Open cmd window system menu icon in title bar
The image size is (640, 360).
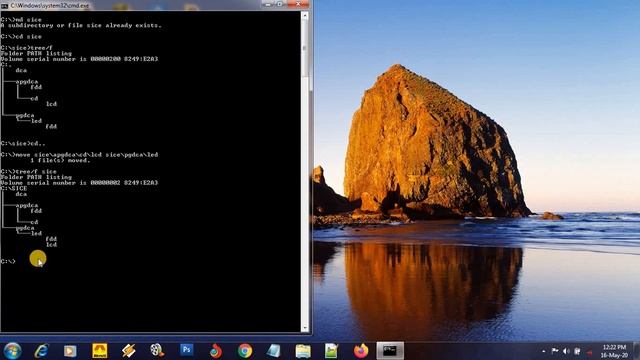coord(4,5)
